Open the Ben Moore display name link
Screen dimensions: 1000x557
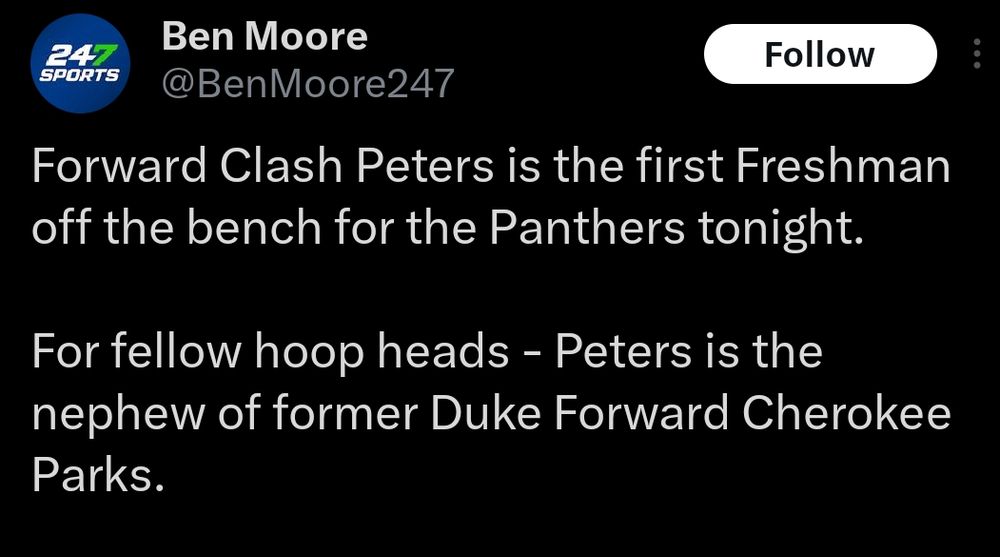pos(265,36)
